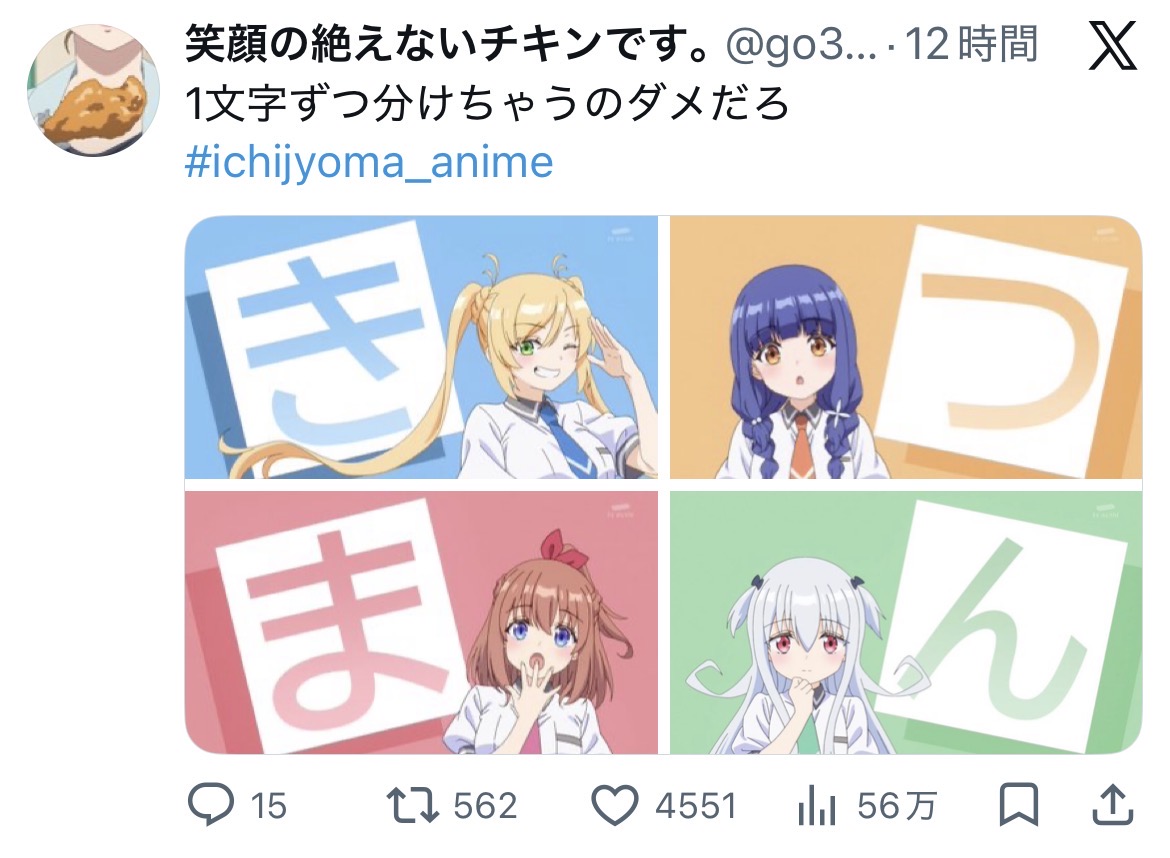Click the 4551 likes count

(x=695, y=806)
